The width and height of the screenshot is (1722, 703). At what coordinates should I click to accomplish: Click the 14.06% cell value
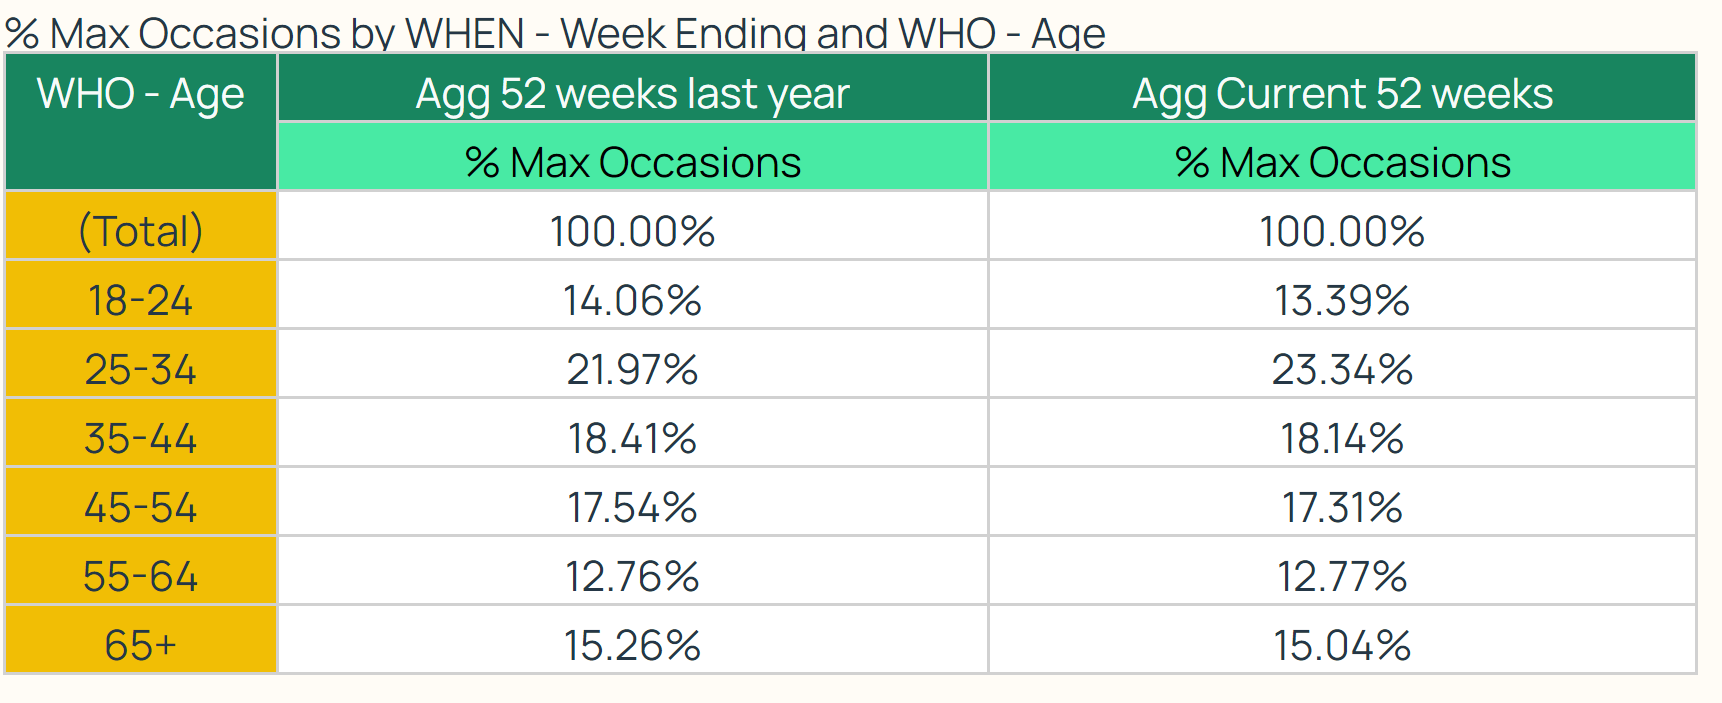pos(633,300)
